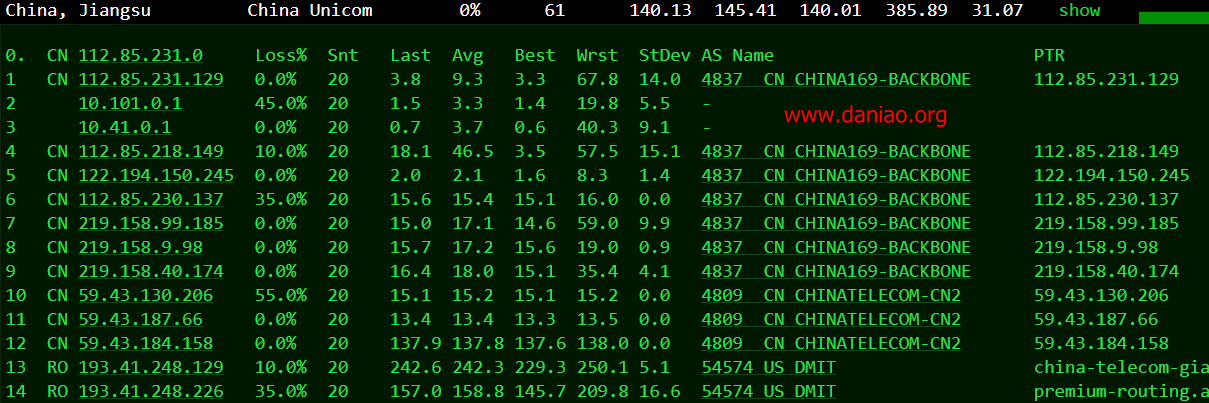Click the 'Best' column header
Image resolution: width=1209 pixels, height=403 pixels.
(535, 55)
